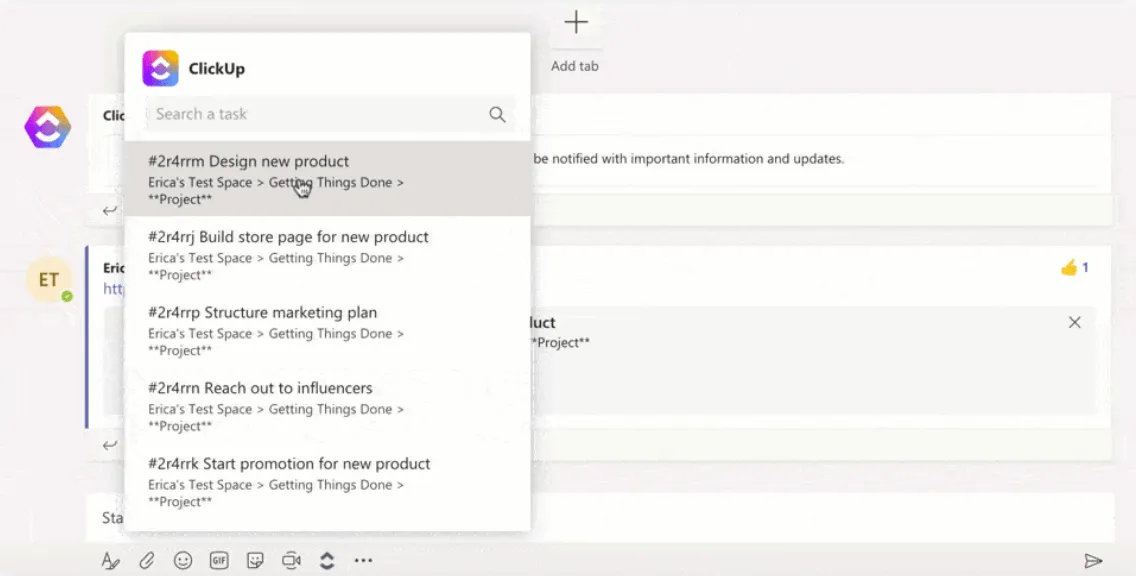Click the reply arrow under ClickUp message
Screen dimensions: 1136x576
click(x=109, y=210)
